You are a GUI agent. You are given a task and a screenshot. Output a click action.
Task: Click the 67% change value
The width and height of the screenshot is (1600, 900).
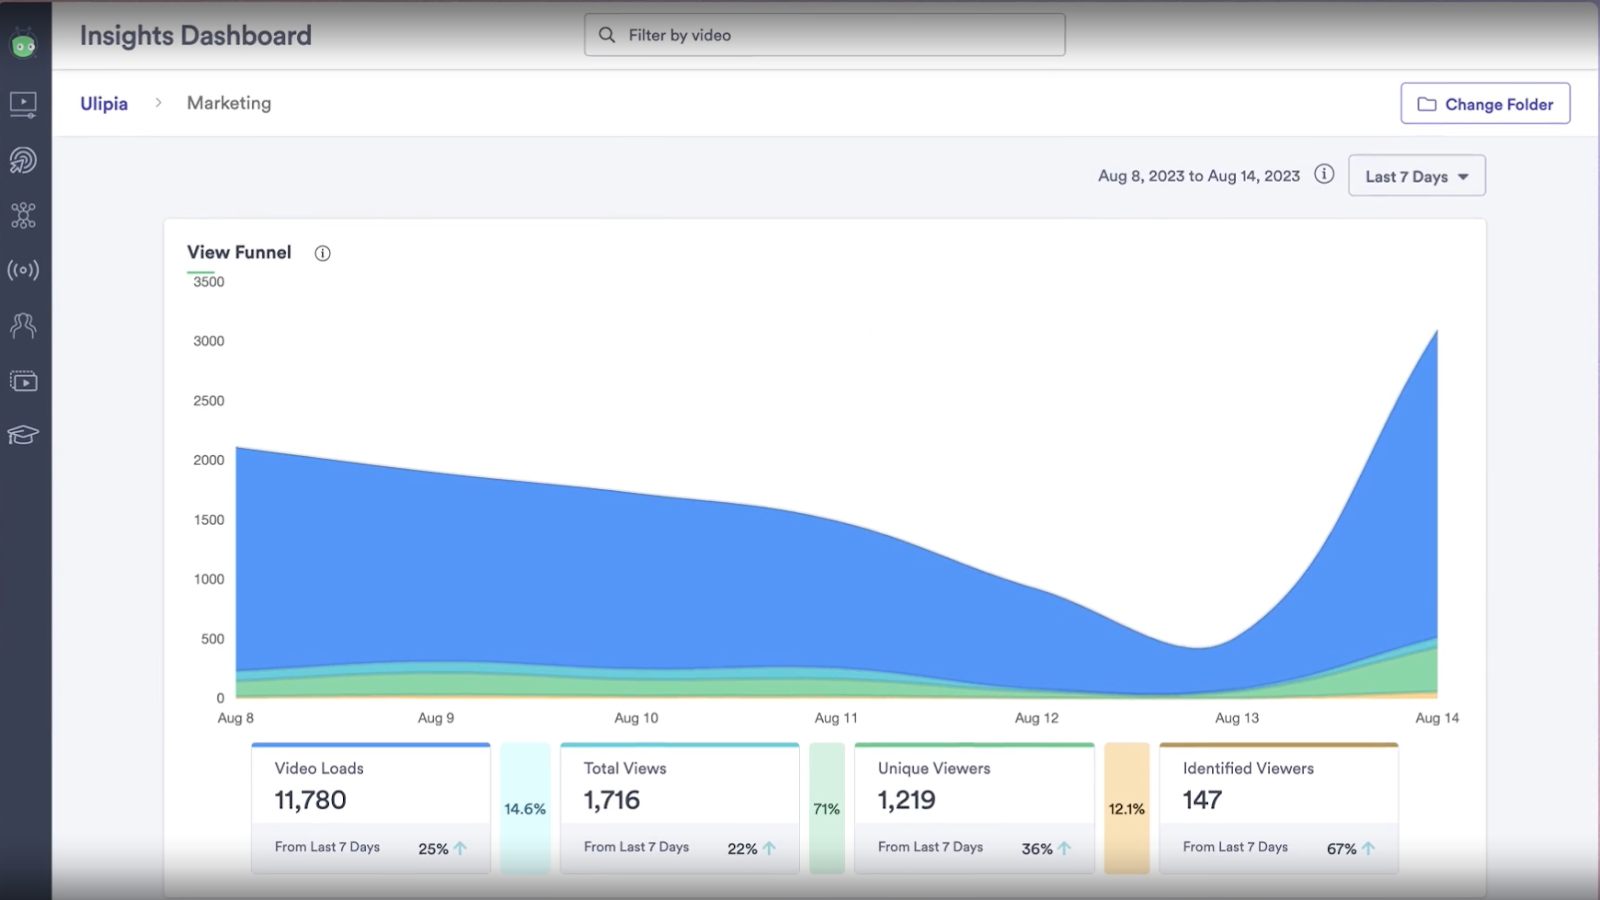pyautogui.click(x=1342, y=849)
